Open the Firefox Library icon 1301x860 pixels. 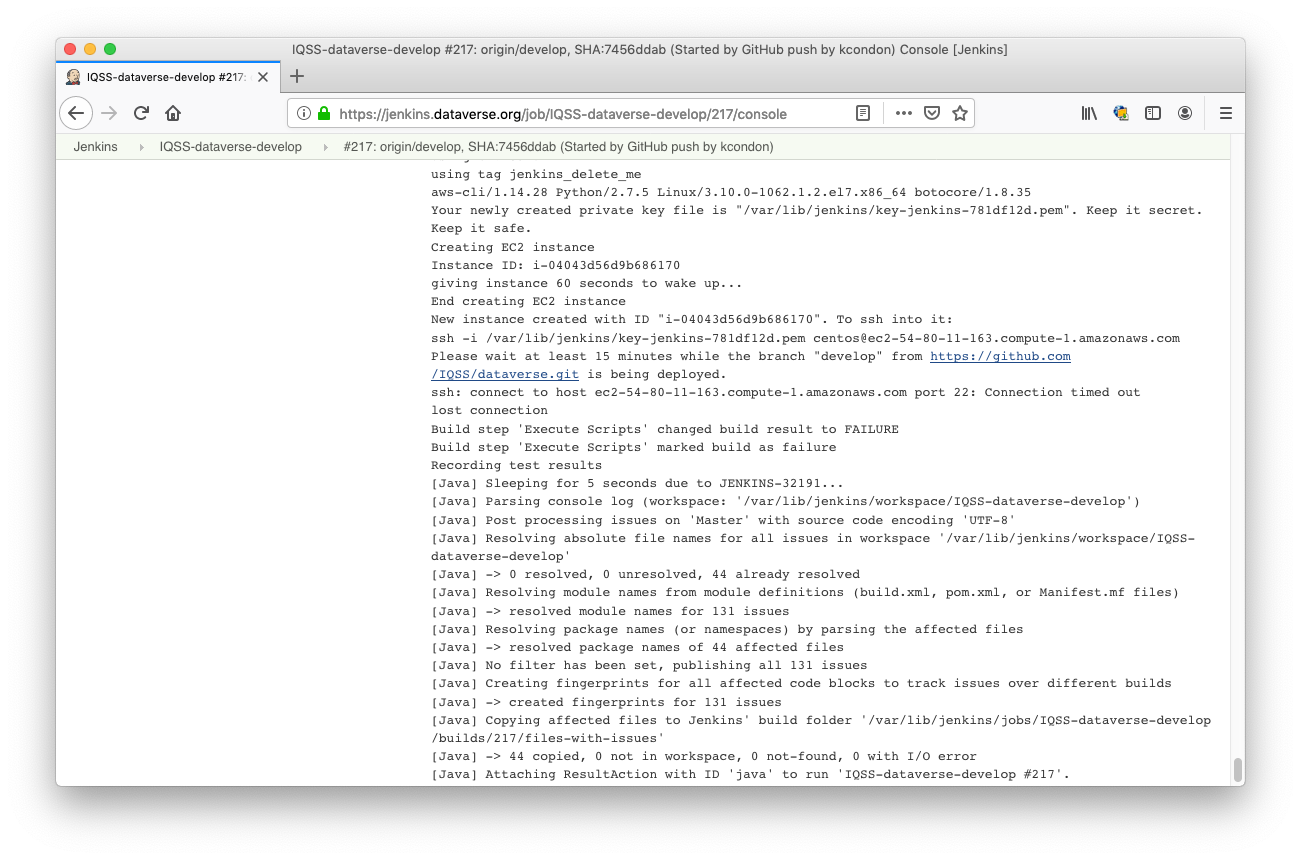pyautogui.click(x=1088, y=113)
